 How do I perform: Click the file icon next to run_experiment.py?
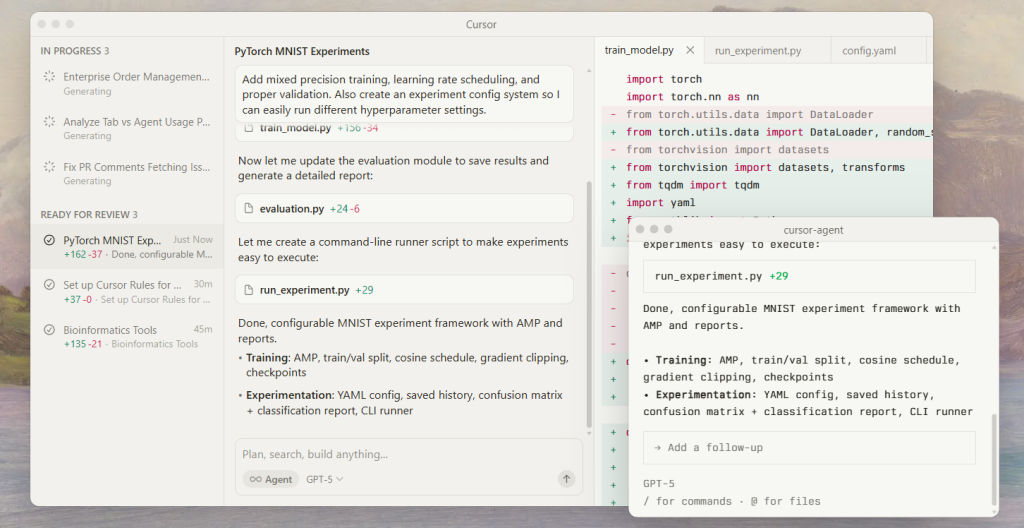pos(248,290)
